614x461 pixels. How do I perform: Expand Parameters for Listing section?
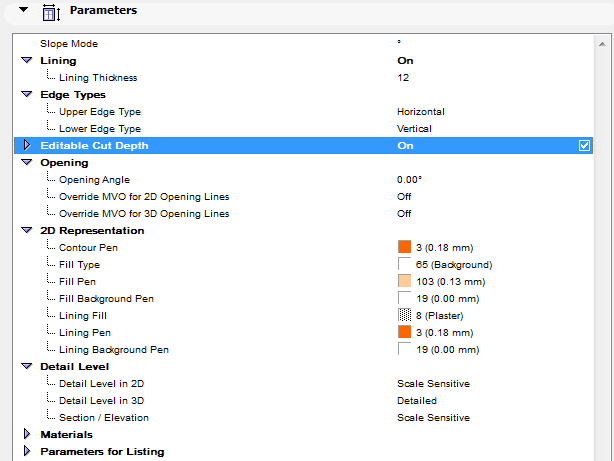[x=27, y=452]
